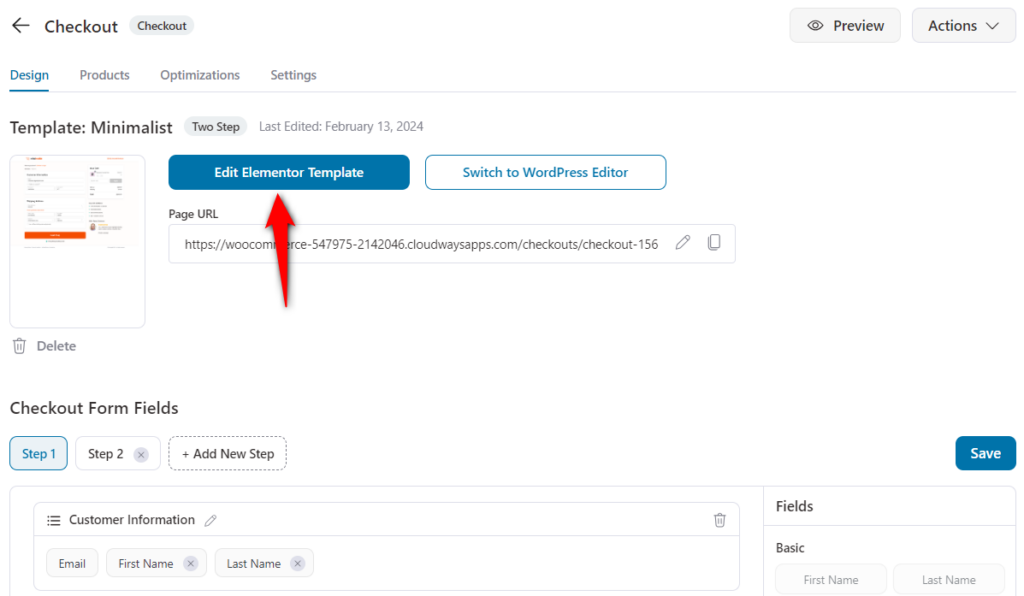Delete the Customer Information section trash icon
The image size is (1024, 596).
[719, 519]
